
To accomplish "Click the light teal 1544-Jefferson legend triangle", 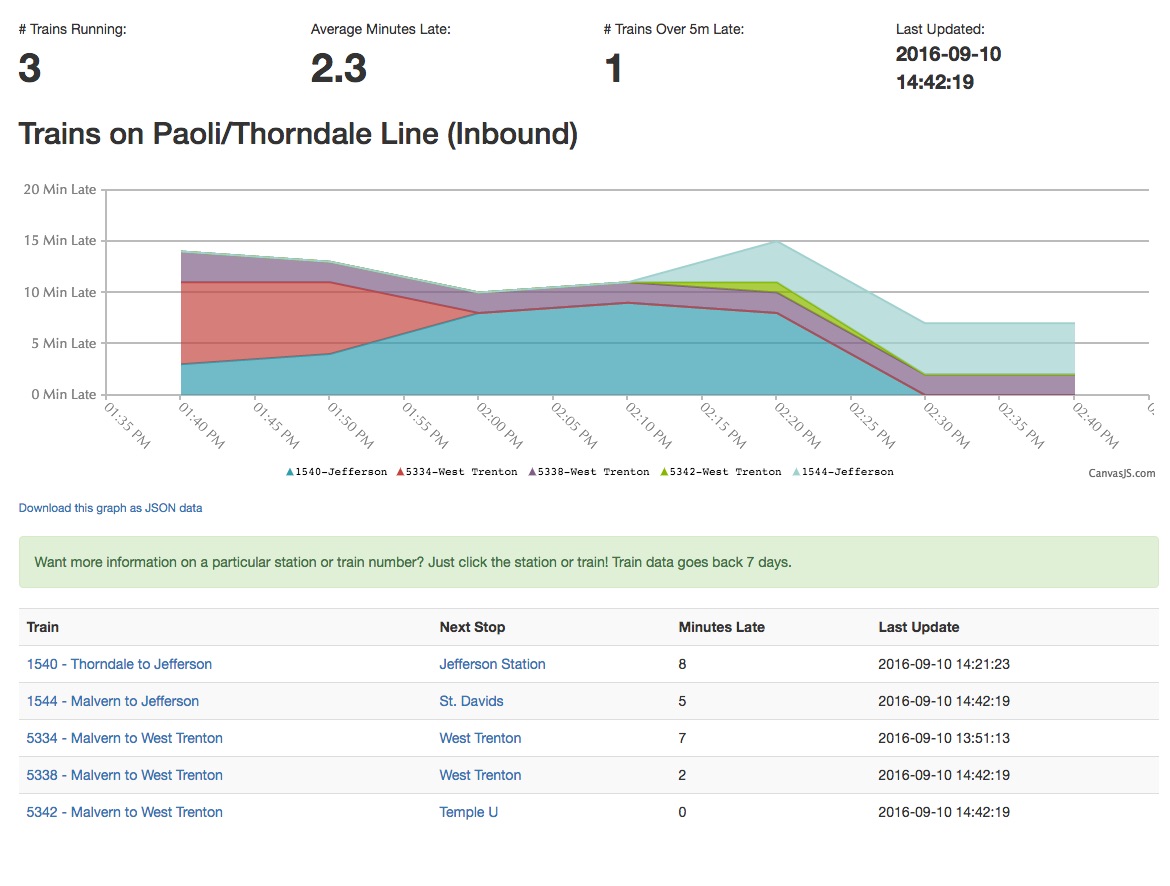I will point(796,472).
